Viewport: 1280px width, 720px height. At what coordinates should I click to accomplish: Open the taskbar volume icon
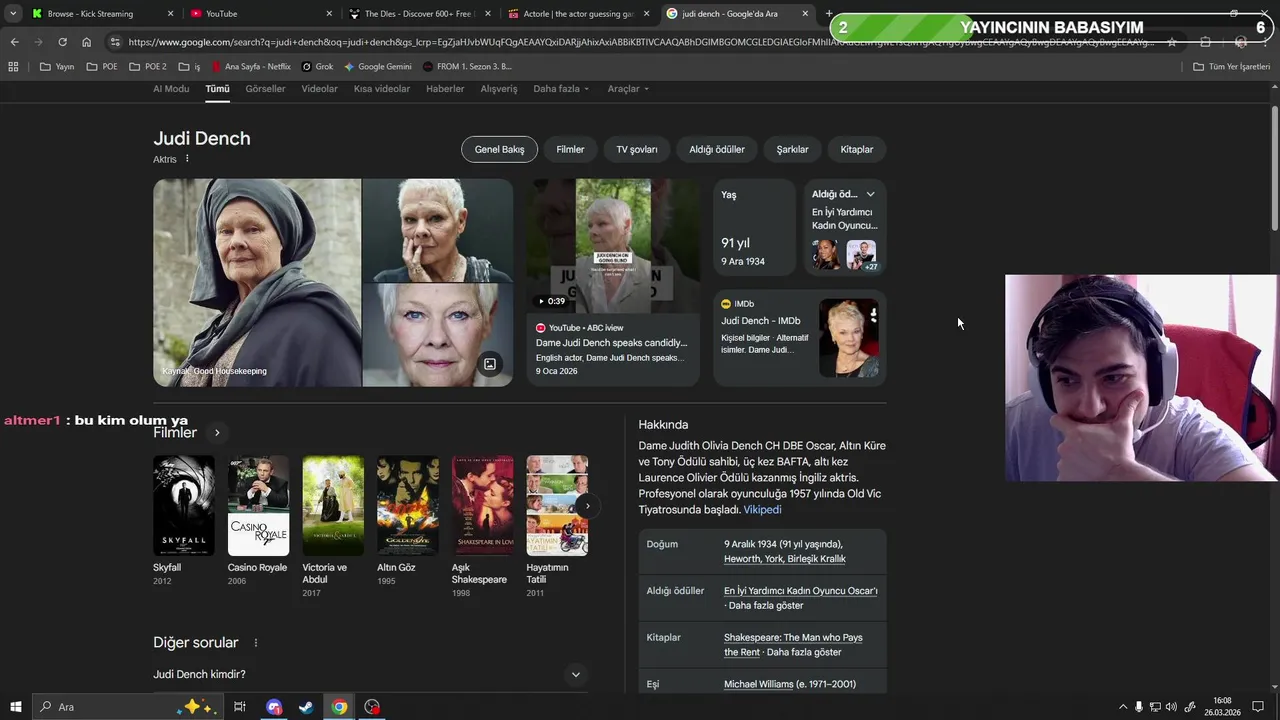click(1171, 707)
